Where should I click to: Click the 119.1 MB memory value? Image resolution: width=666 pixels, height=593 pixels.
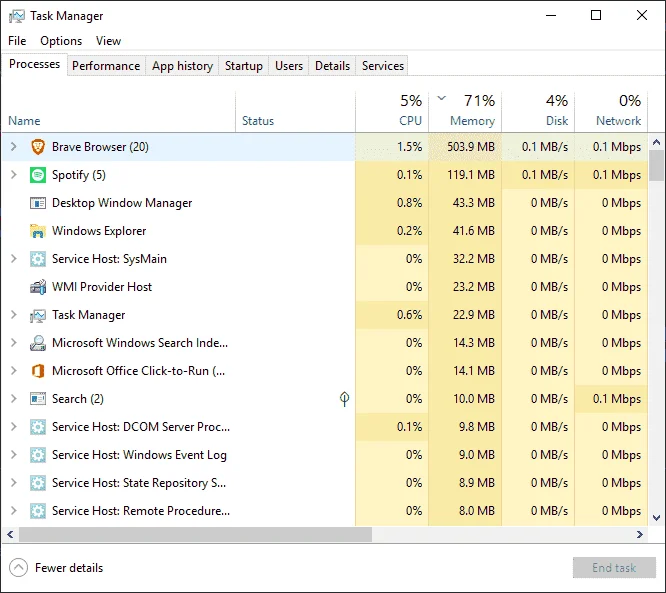point(471,175)
